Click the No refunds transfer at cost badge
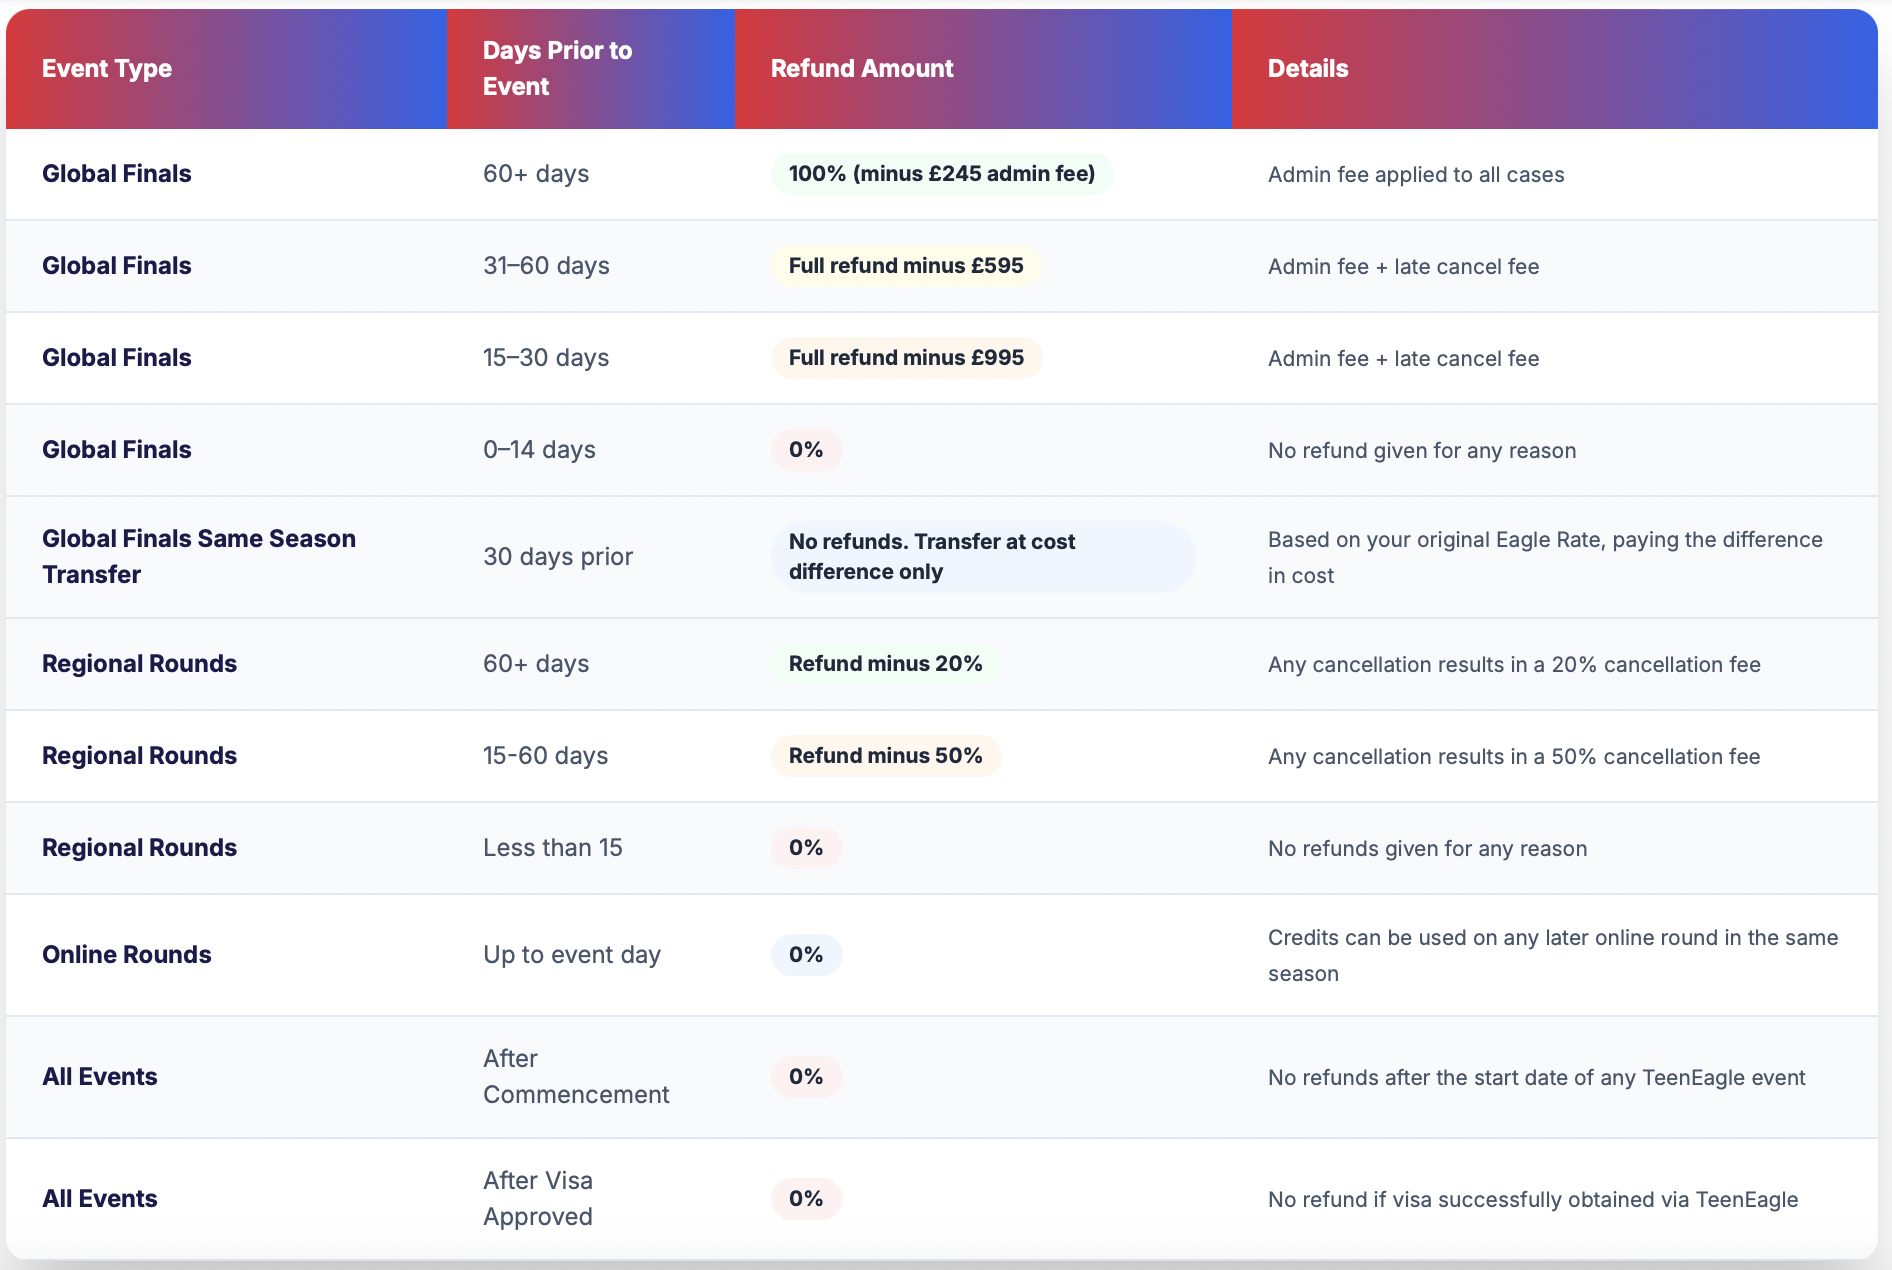The height and width of the screenshot is (1270, 1892). 982,557
